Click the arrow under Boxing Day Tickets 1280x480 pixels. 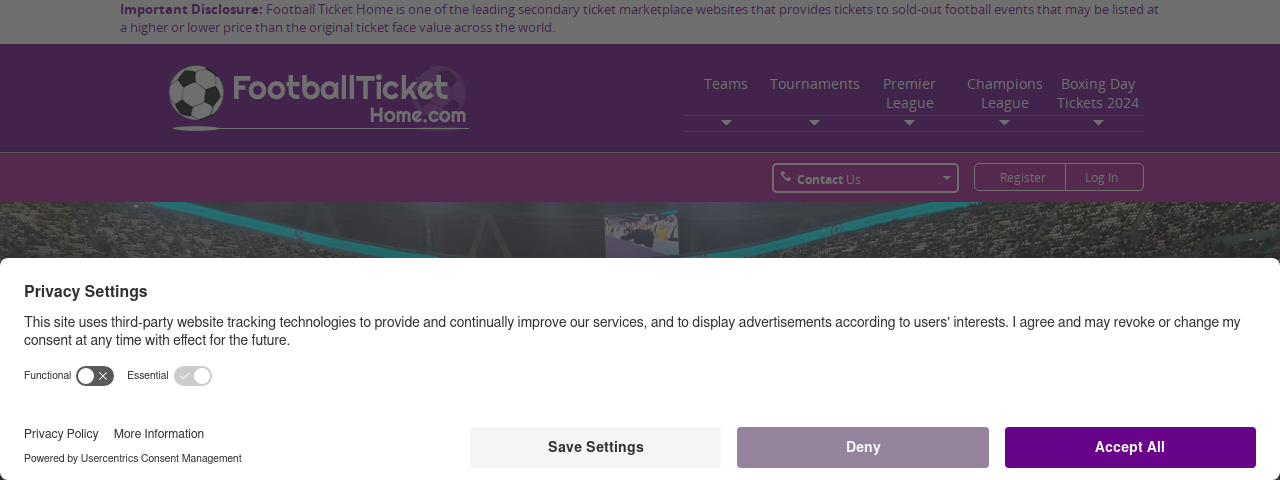click(1098, 123)
